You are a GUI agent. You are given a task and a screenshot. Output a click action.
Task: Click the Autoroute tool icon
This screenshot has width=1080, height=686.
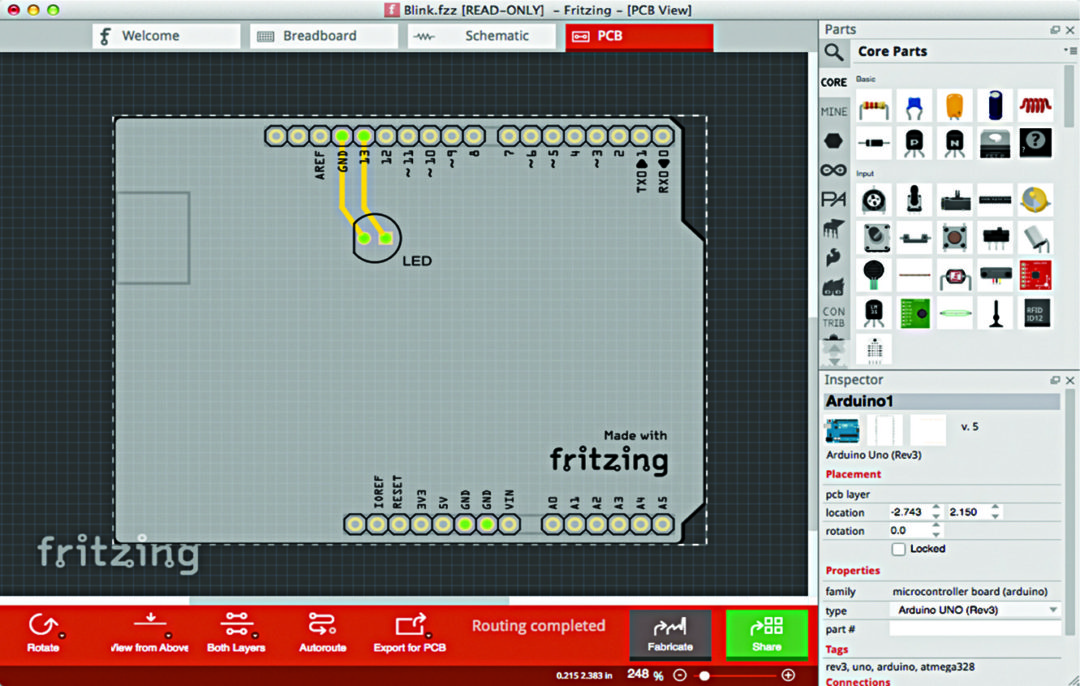coord(322,627)
